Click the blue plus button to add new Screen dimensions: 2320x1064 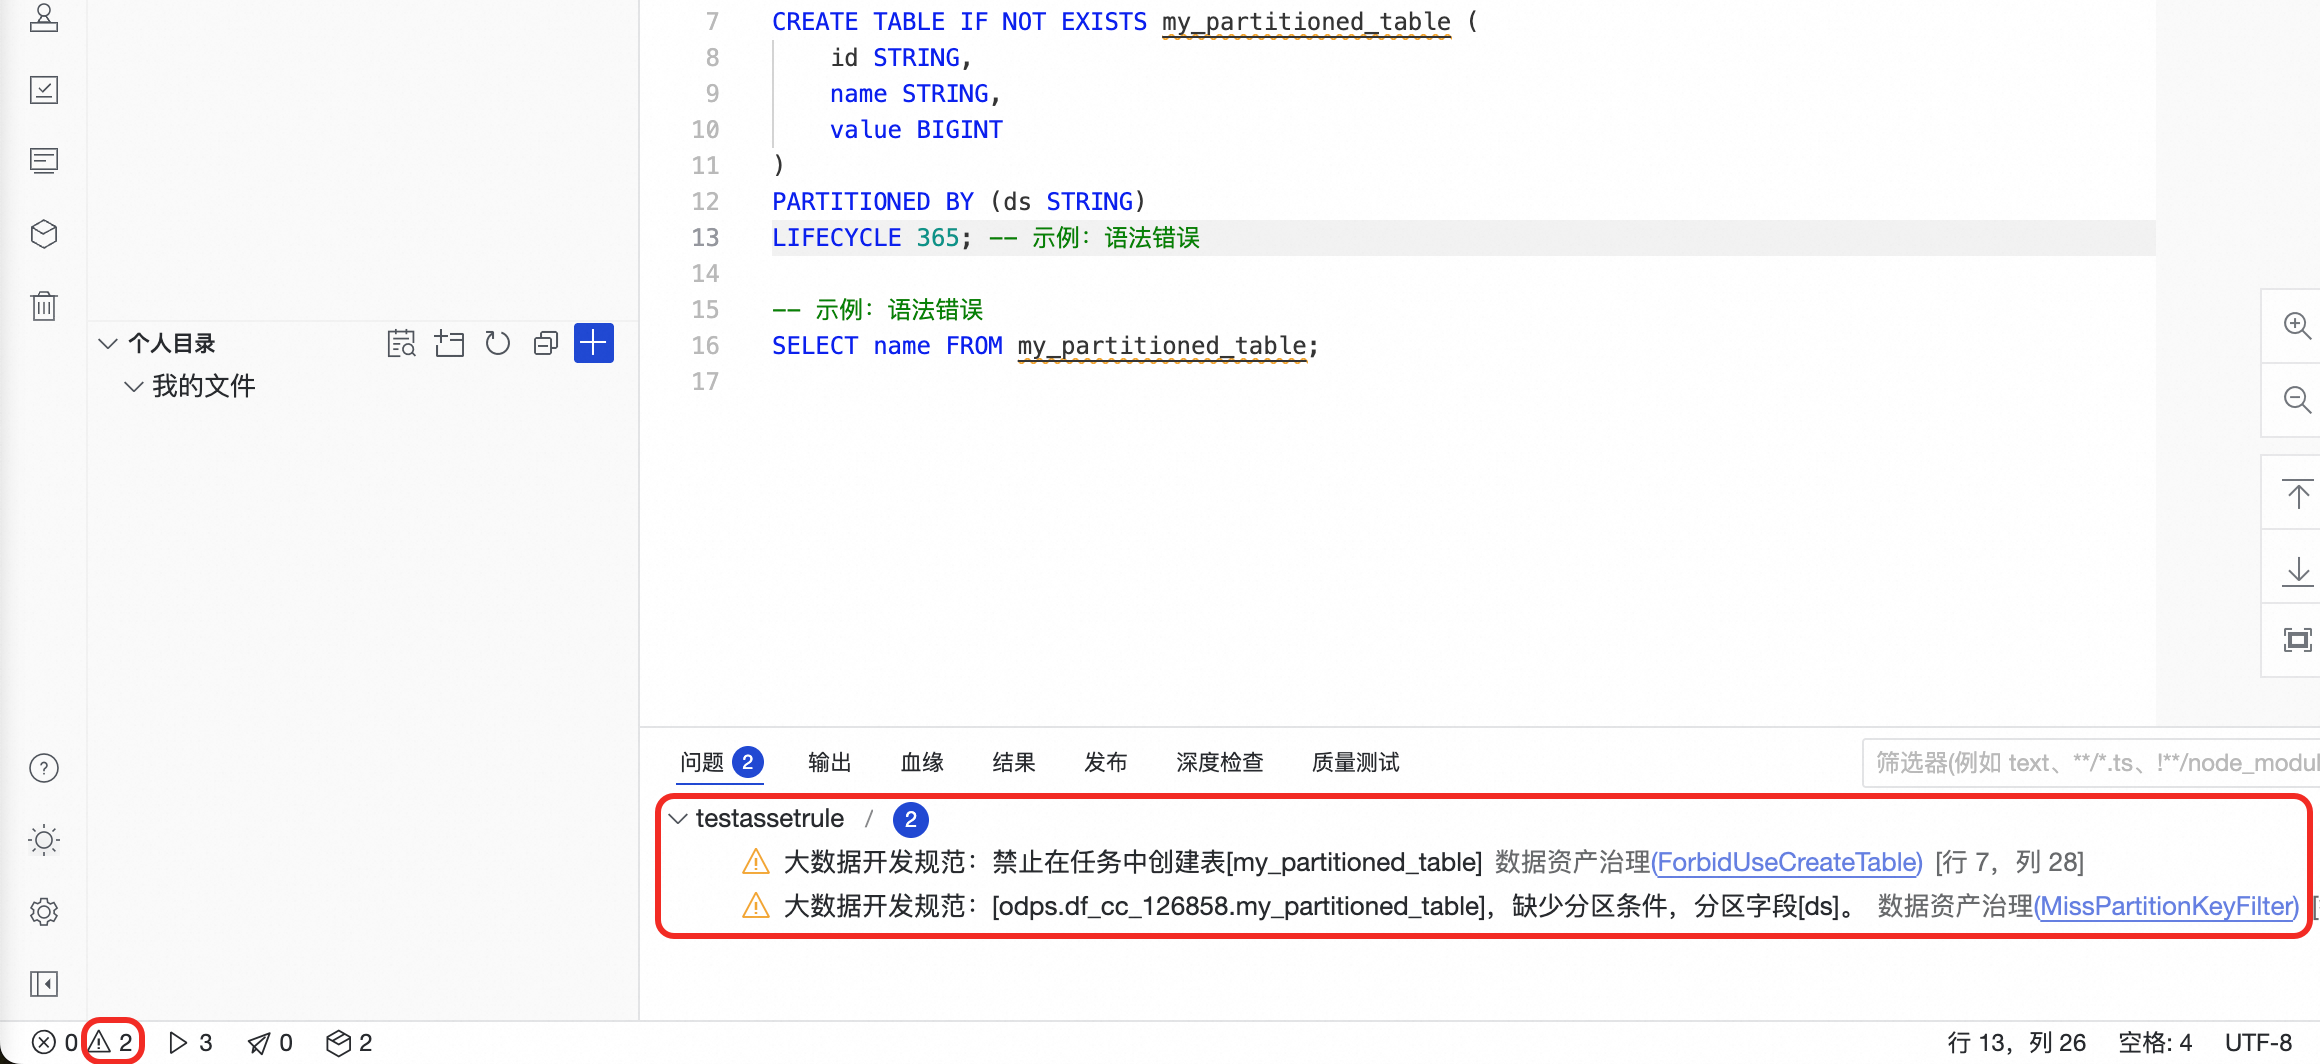594,343
